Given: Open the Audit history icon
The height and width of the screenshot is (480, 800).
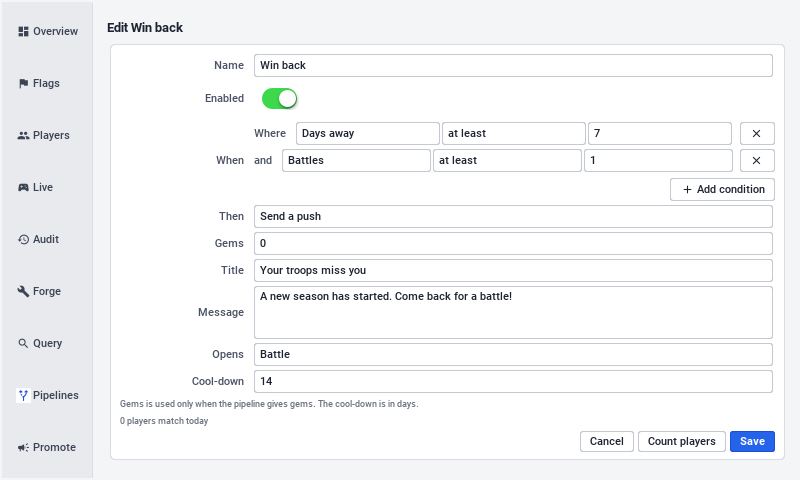Looking at the screenshot, I should [23, 240].
